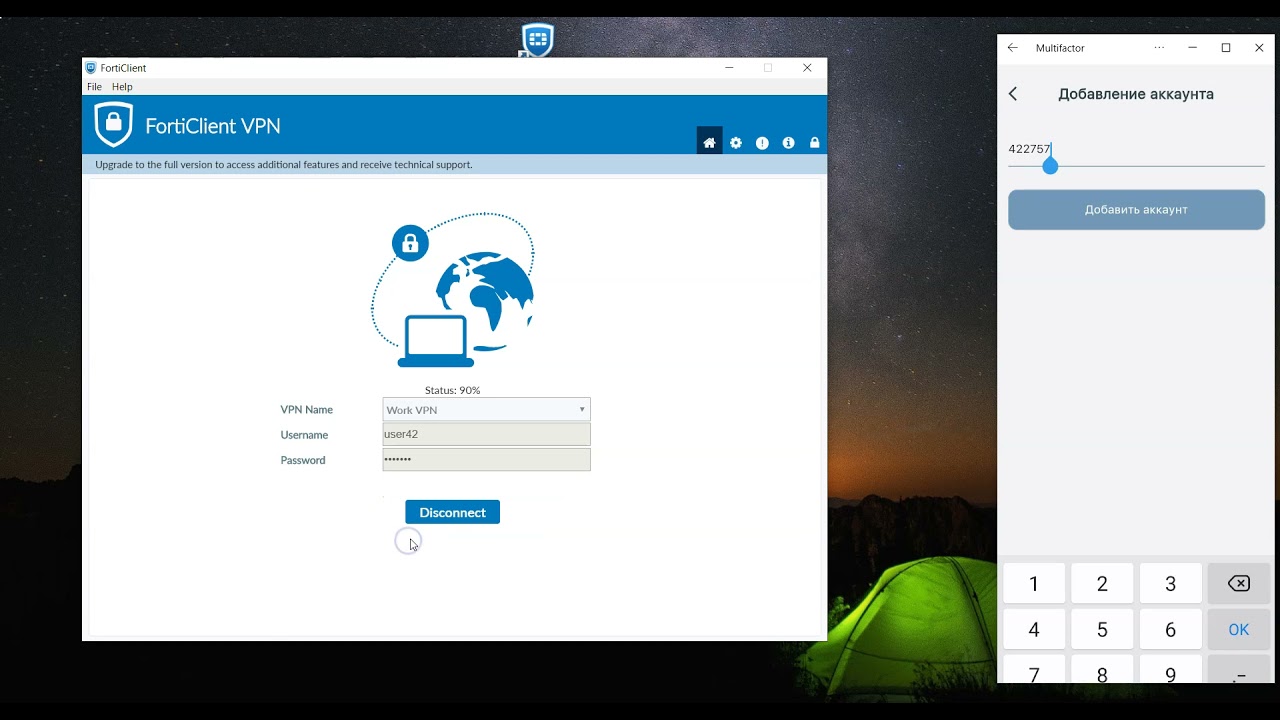This screenshot has width=1280, height=720.
Task: Click the FortiClient title bar app icon
Action: tap(91, 68)
